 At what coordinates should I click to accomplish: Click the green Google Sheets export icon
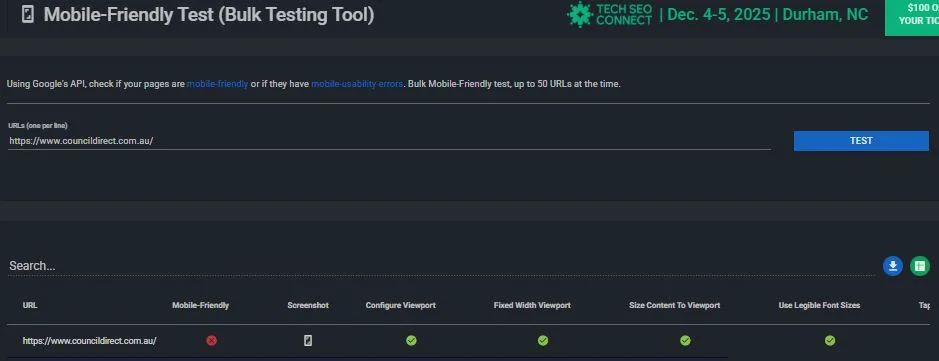[920, 266]
